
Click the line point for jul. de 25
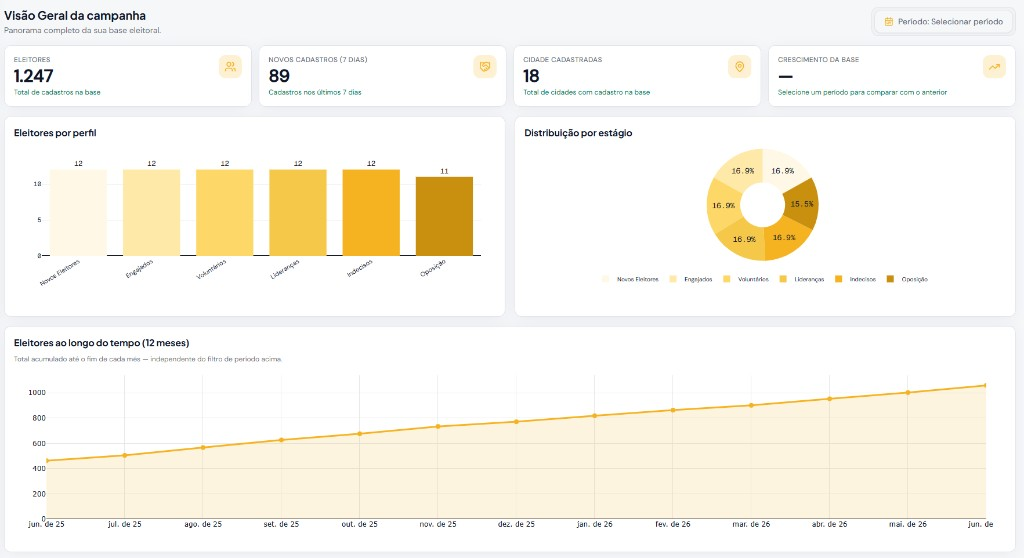(x=125, y=455)
